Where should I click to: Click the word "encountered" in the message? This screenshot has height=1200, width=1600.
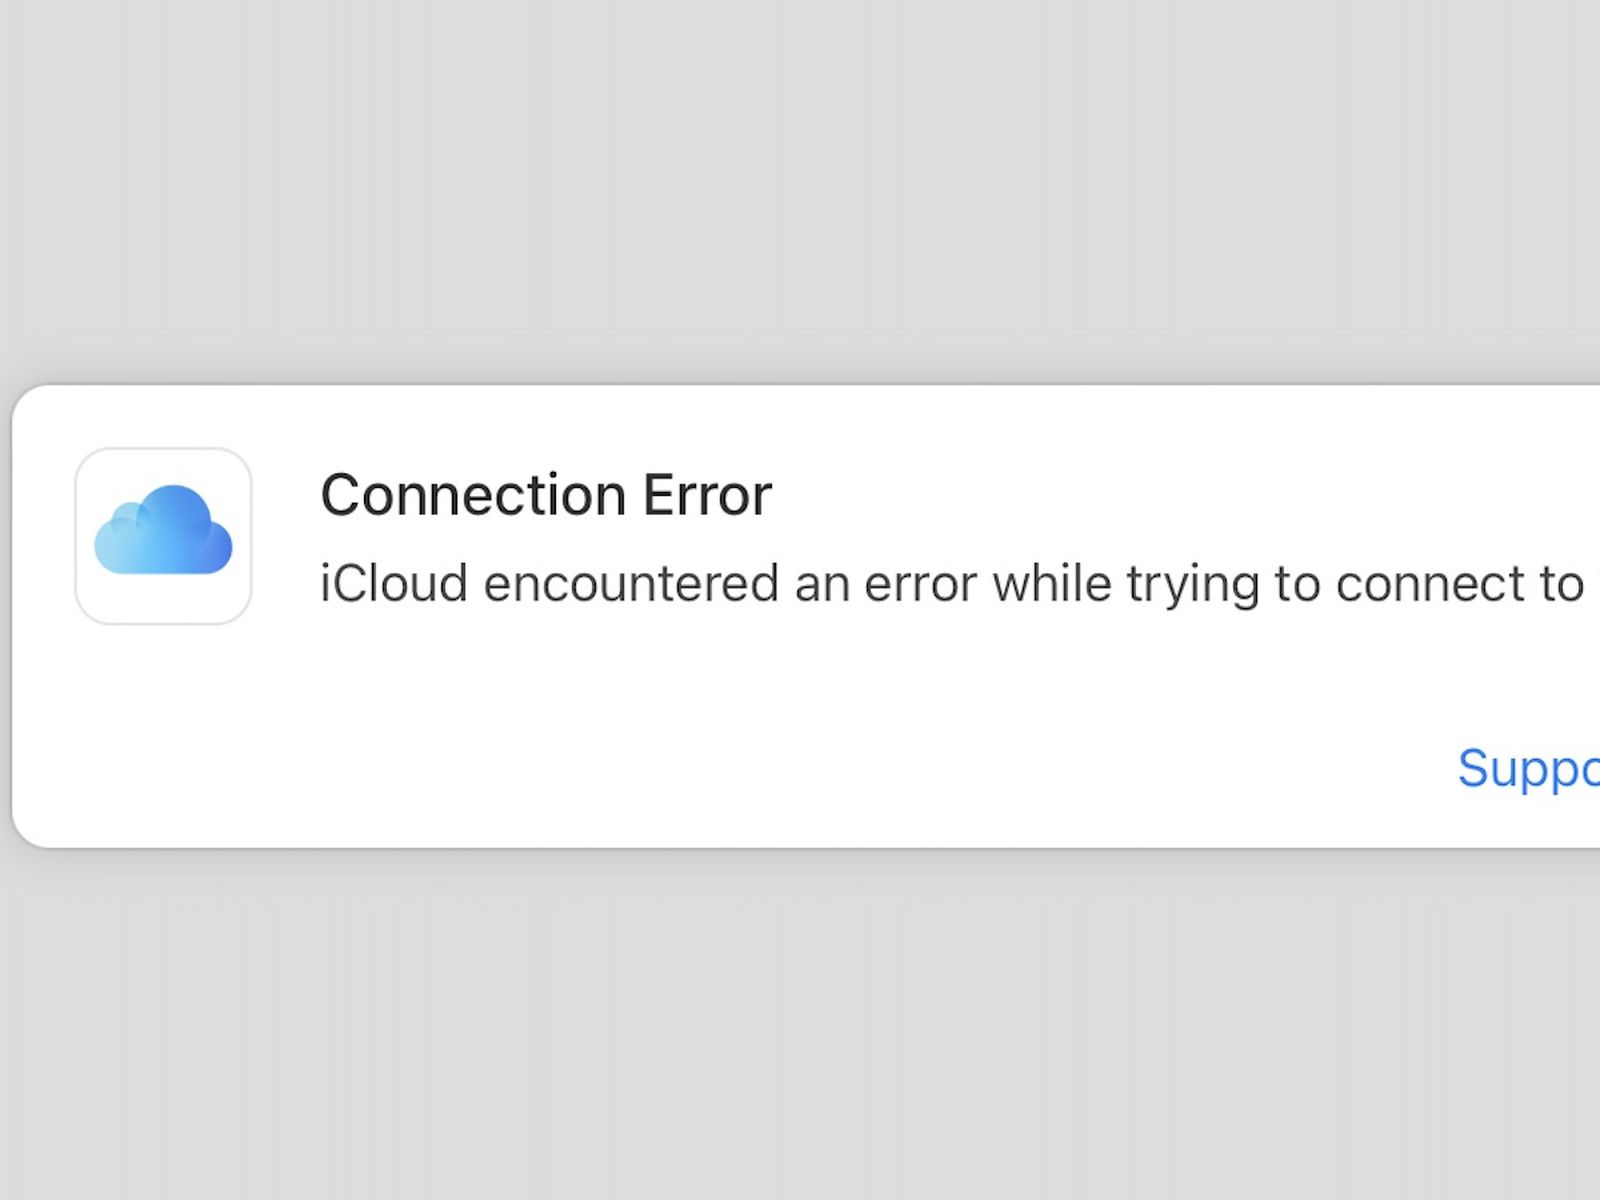coord(630,583)
